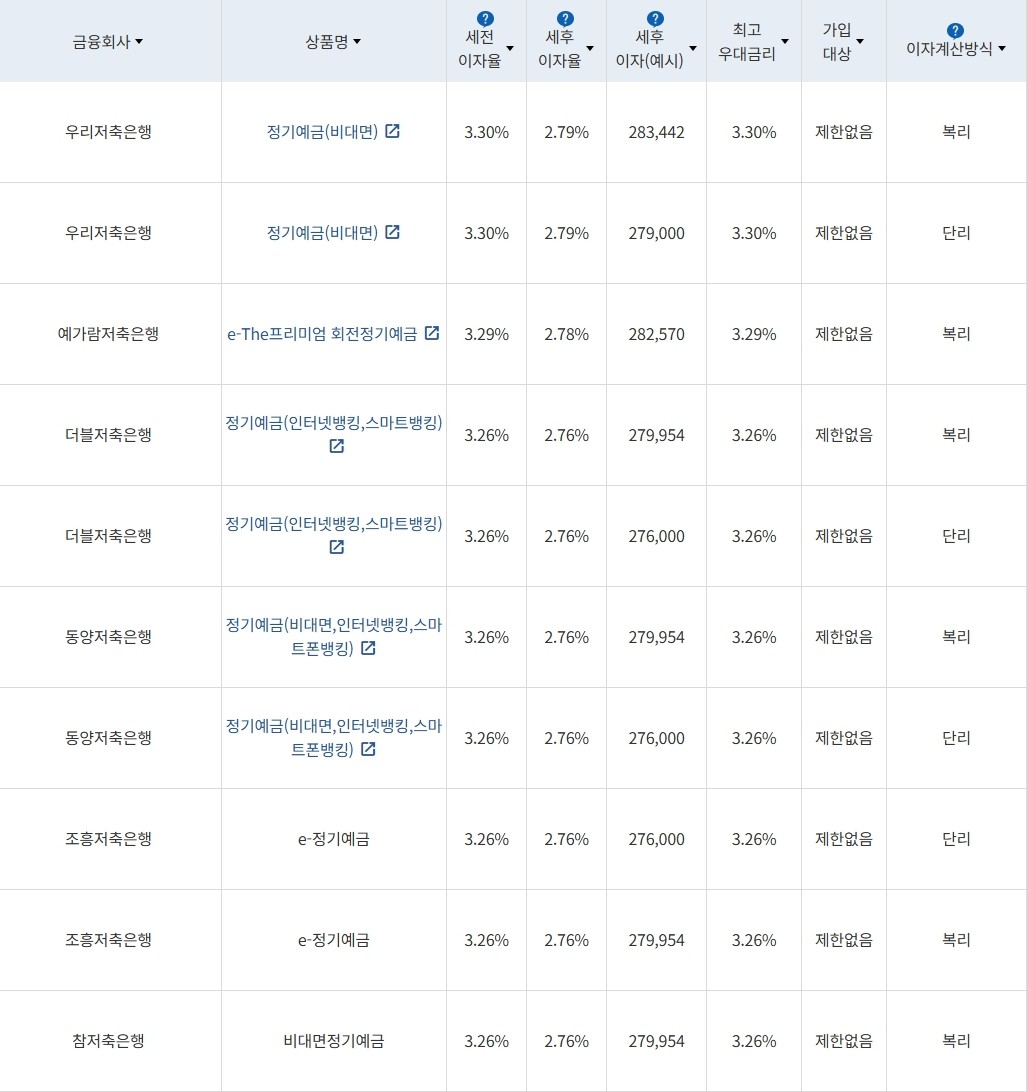Click the external link icon for e-The프리미엄 회전정기예금
1027x1092 pixels.
click(431, 333)
